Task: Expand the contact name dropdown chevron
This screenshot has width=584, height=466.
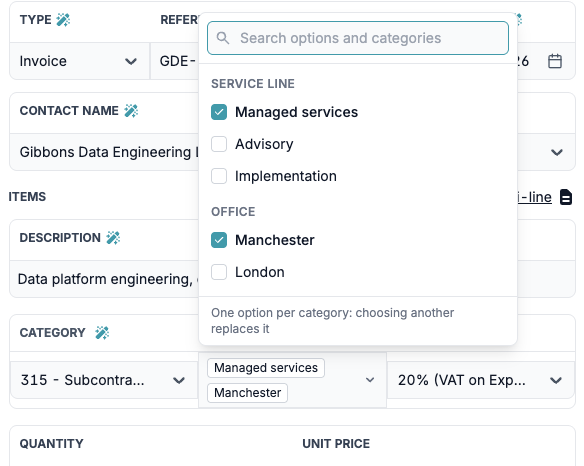Action: click(556, 152)
